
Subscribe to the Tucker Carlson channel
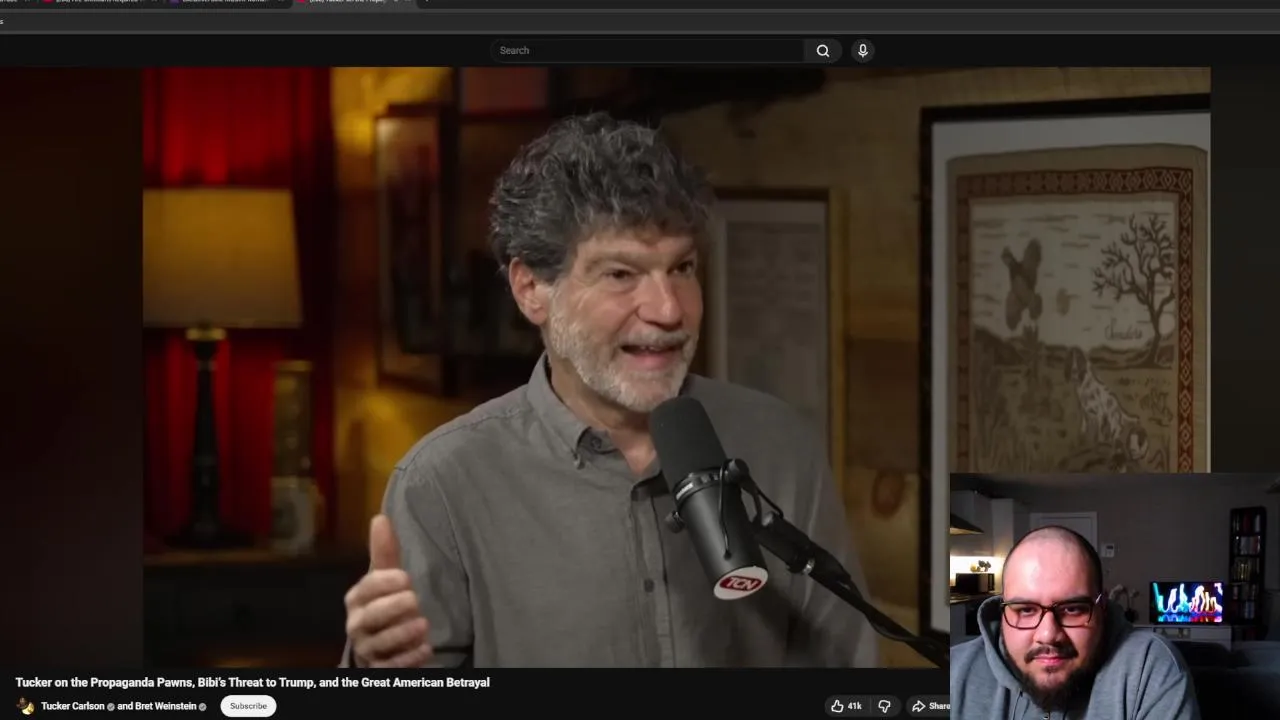248,706
